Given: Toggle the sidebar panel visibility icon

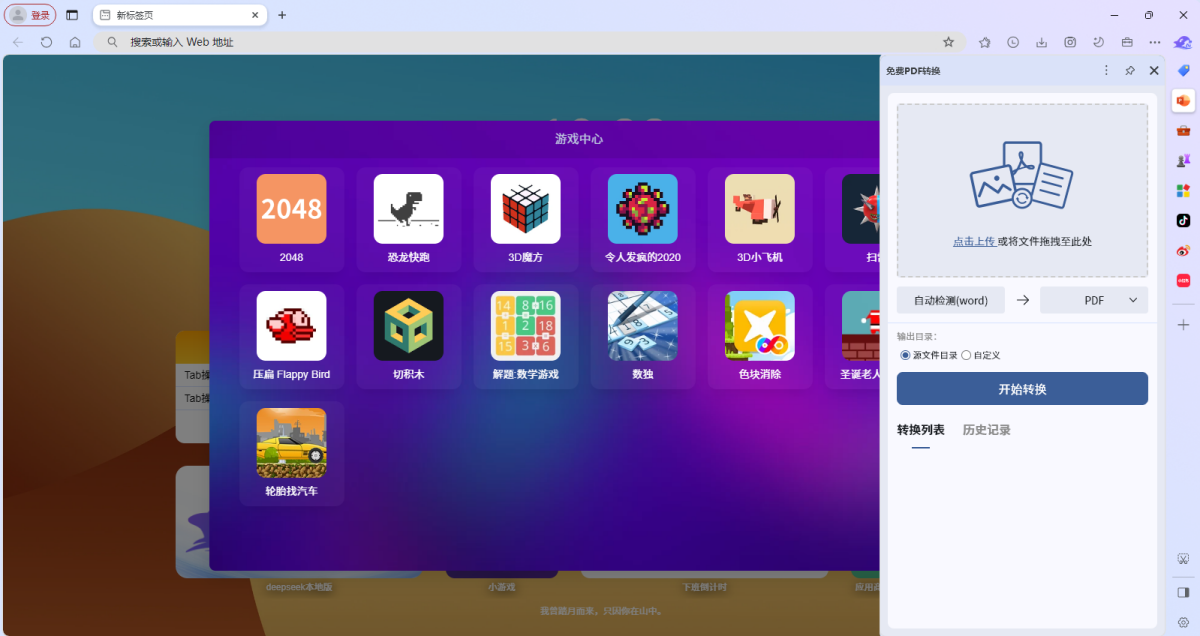Looking at the screenshot, I should click(x=1183, y=591).
